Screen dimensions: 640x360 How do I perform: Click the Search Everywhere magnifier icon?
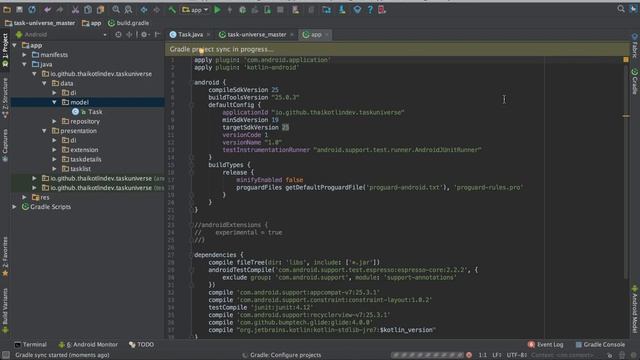pyautogui.click(x=621, y=9)
